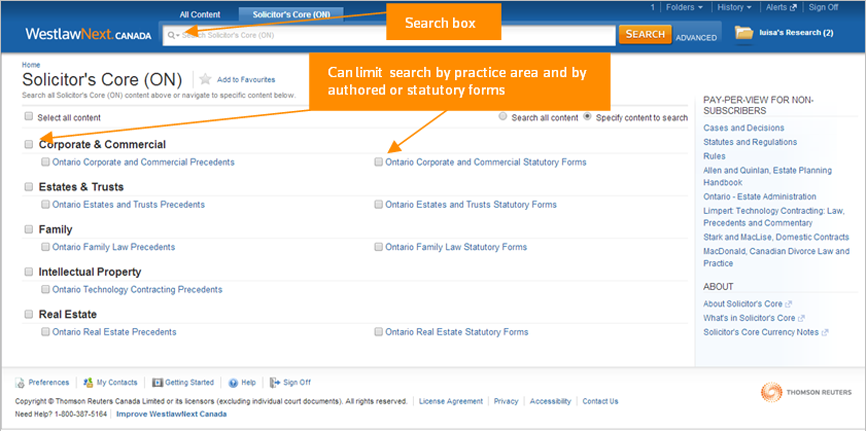
Task: Check Ontario Corporate and Commercial Statutory Forms box
Action: click(x=378, y=162)
